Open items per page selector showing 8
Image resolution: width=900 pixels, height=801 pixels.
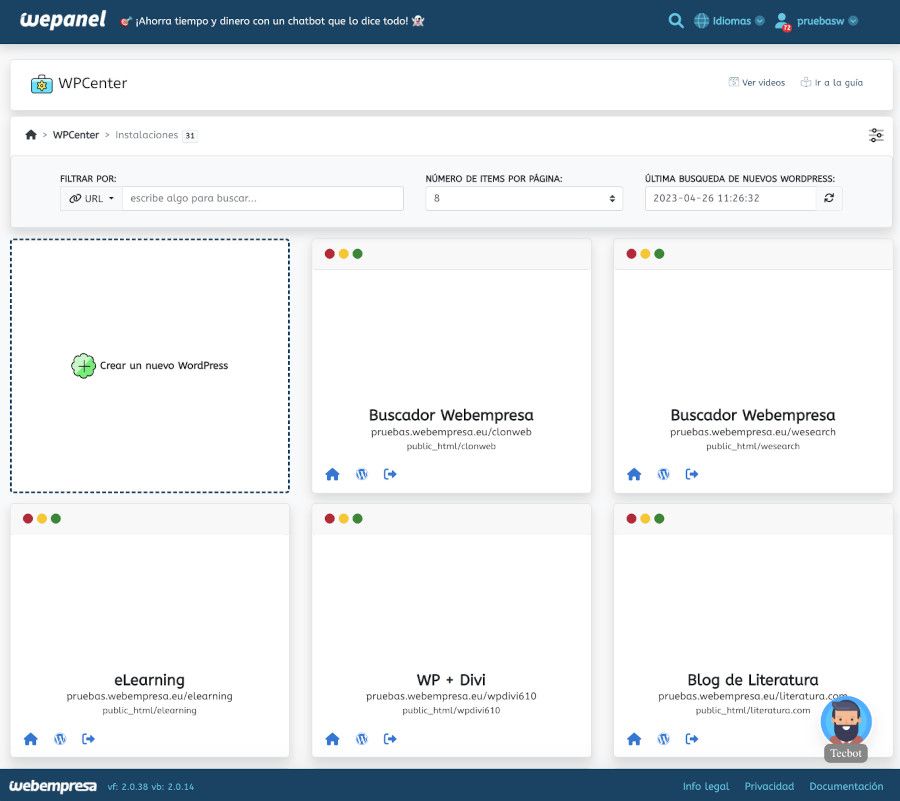(524, 199)
